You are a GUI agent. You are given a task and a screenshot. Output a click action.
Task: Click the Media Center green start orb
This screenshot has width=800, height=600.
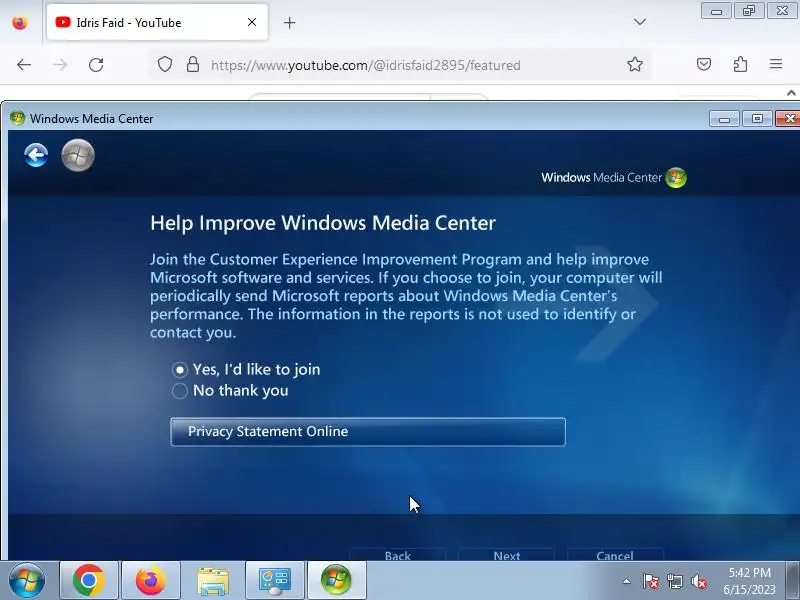[x=78, y=155]
